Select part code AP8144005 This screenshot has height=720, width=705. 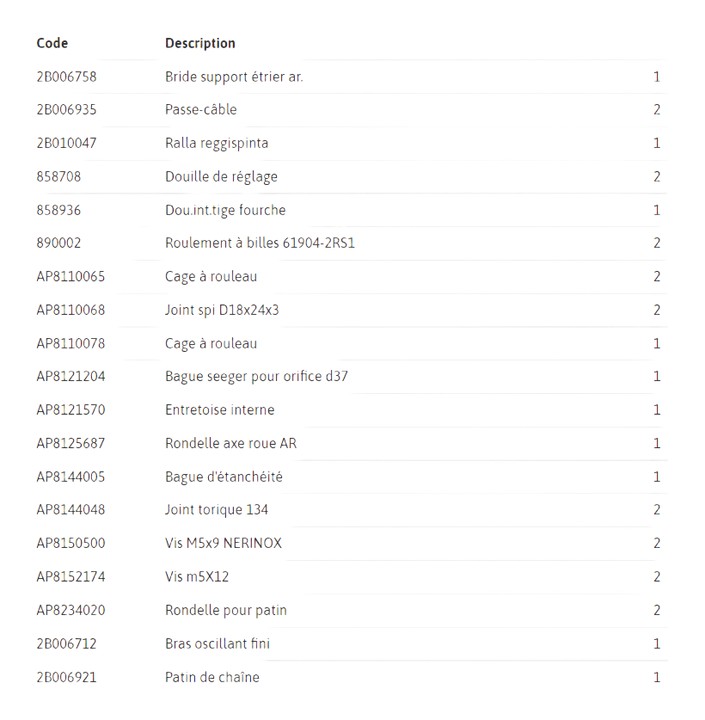click(71, 477)
